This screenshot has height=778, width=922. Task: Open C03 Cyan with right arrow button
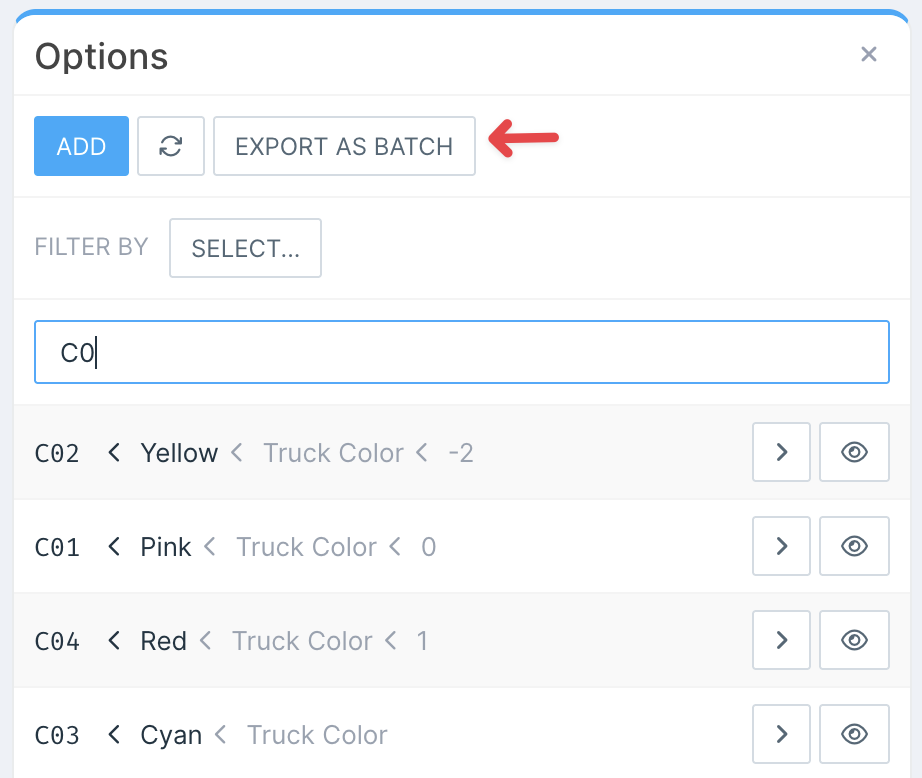(781, 735)
